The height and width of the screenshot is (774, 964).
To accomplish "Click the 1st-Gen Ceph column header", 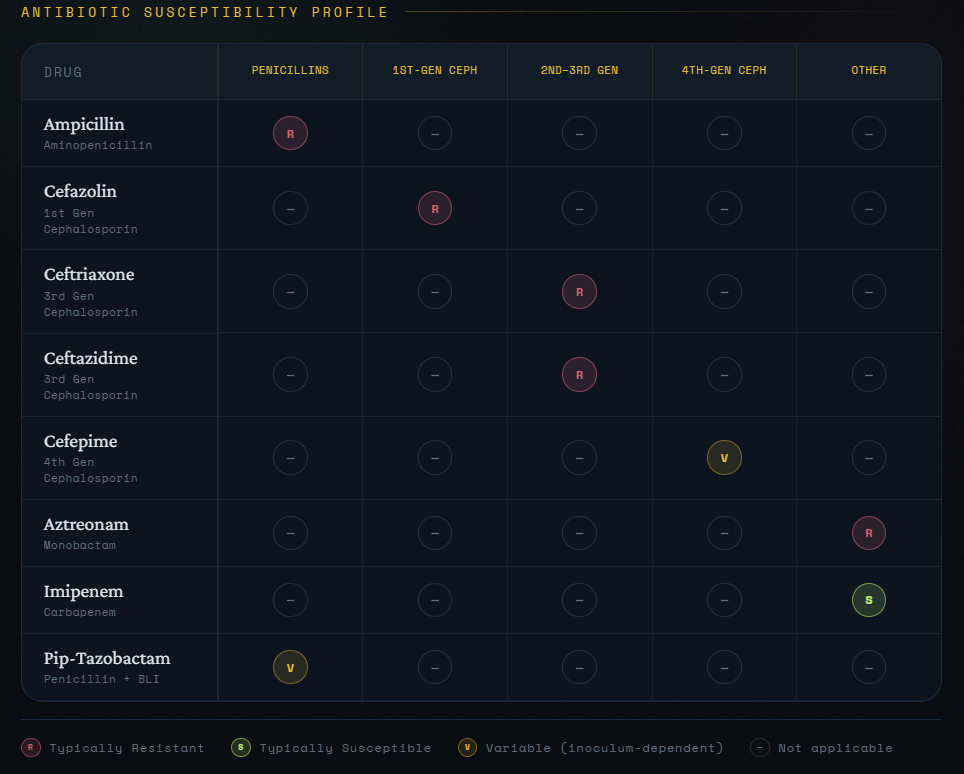I will [435, 71].
